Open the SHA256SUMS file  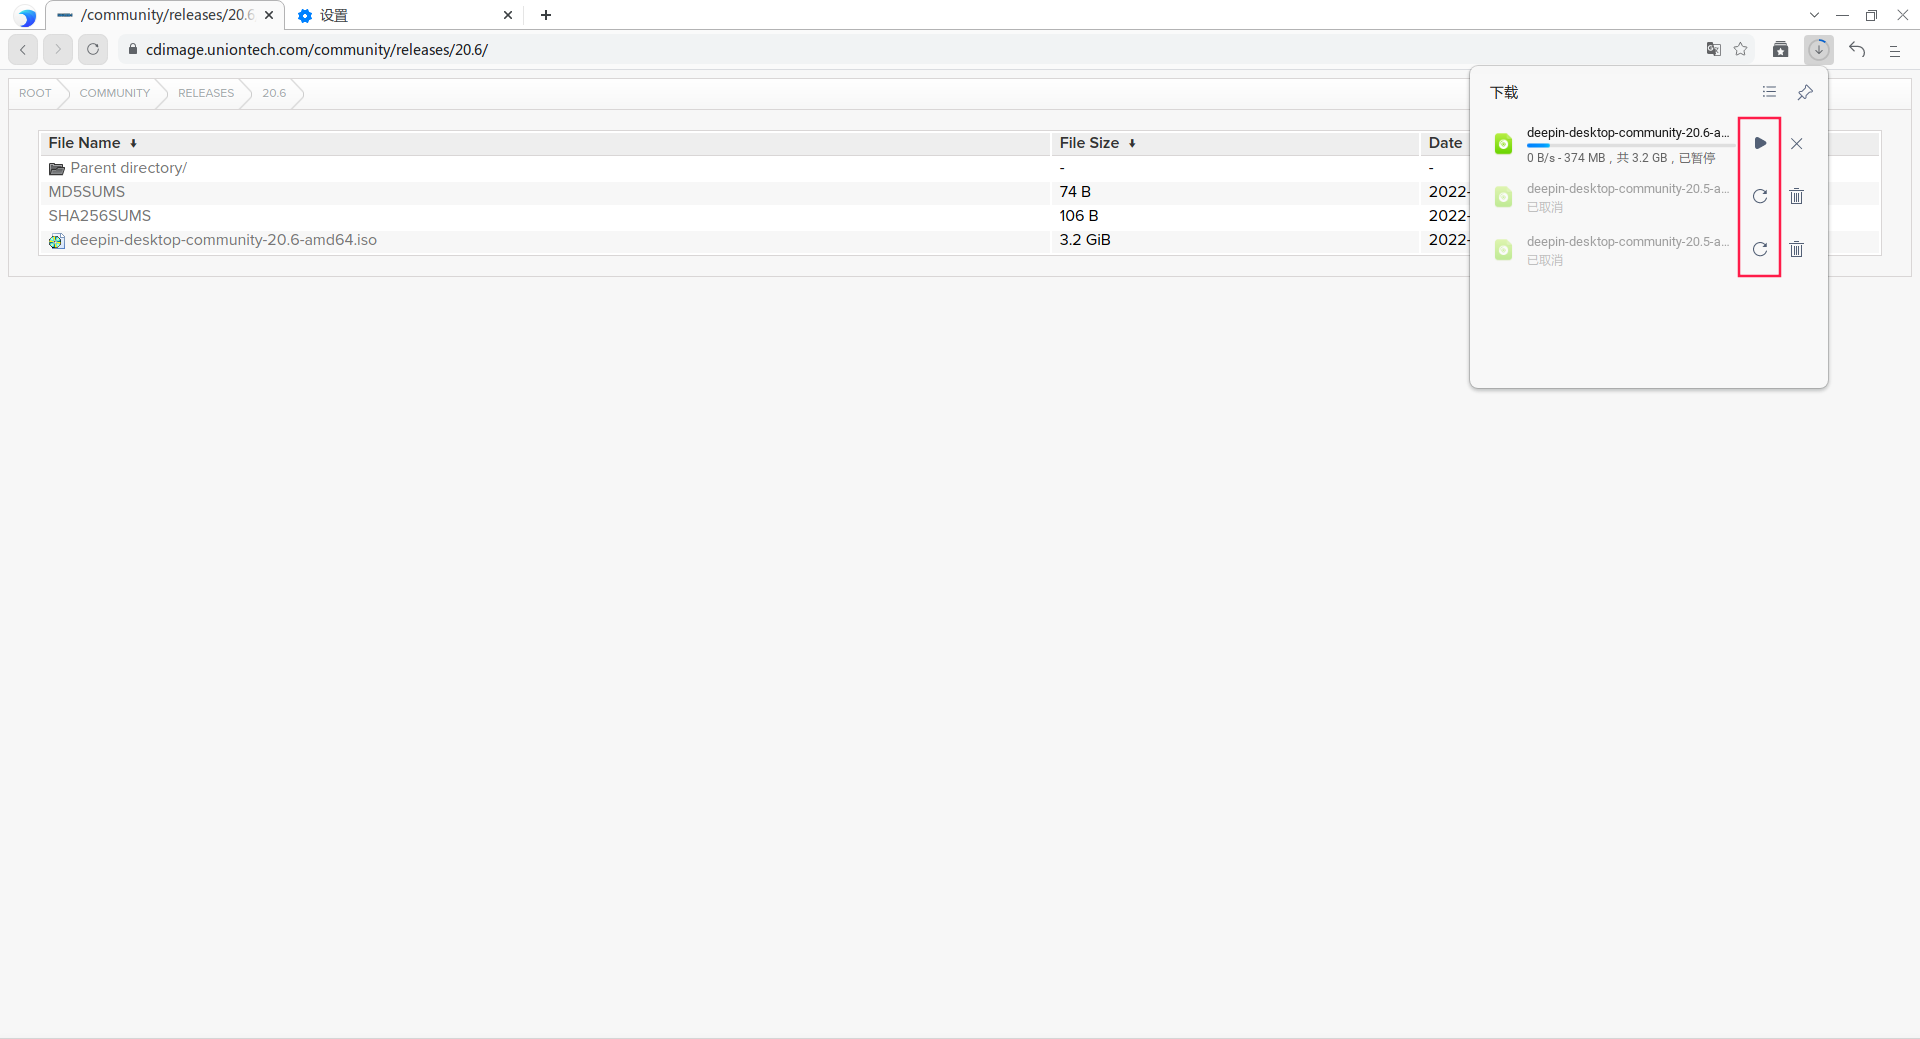pos(100,216)
